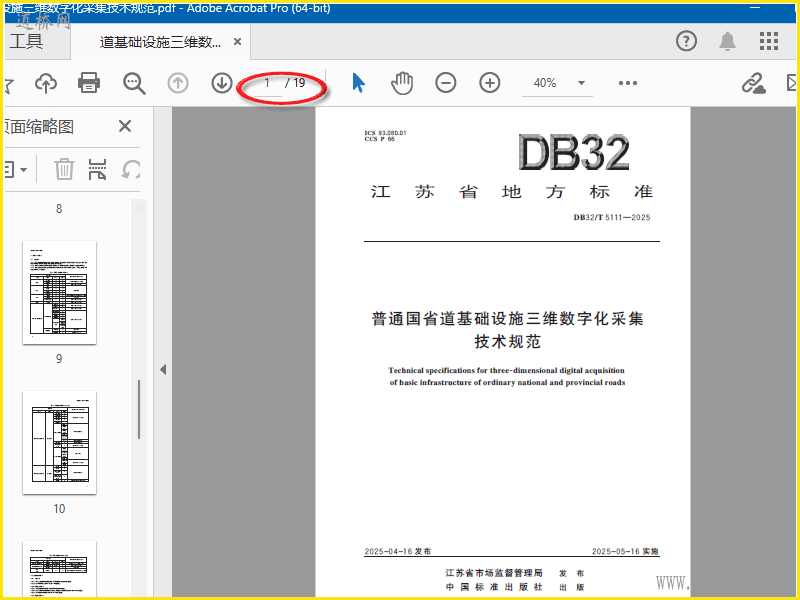Choose the Hand pan tool
This screenshot has height=600, width=800.
[402, 83]
